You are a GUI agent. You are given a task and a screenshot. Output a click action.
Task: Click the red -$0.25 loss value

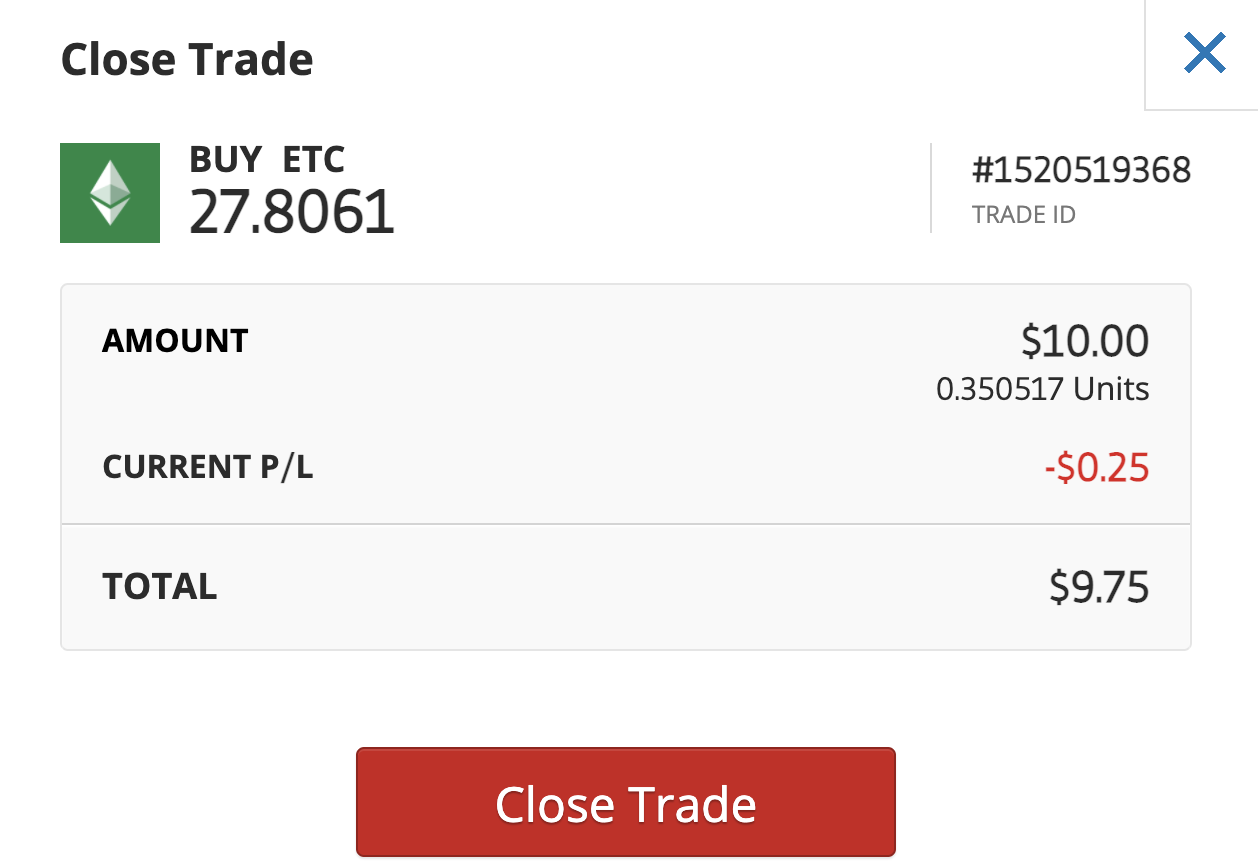[1097, 467]
